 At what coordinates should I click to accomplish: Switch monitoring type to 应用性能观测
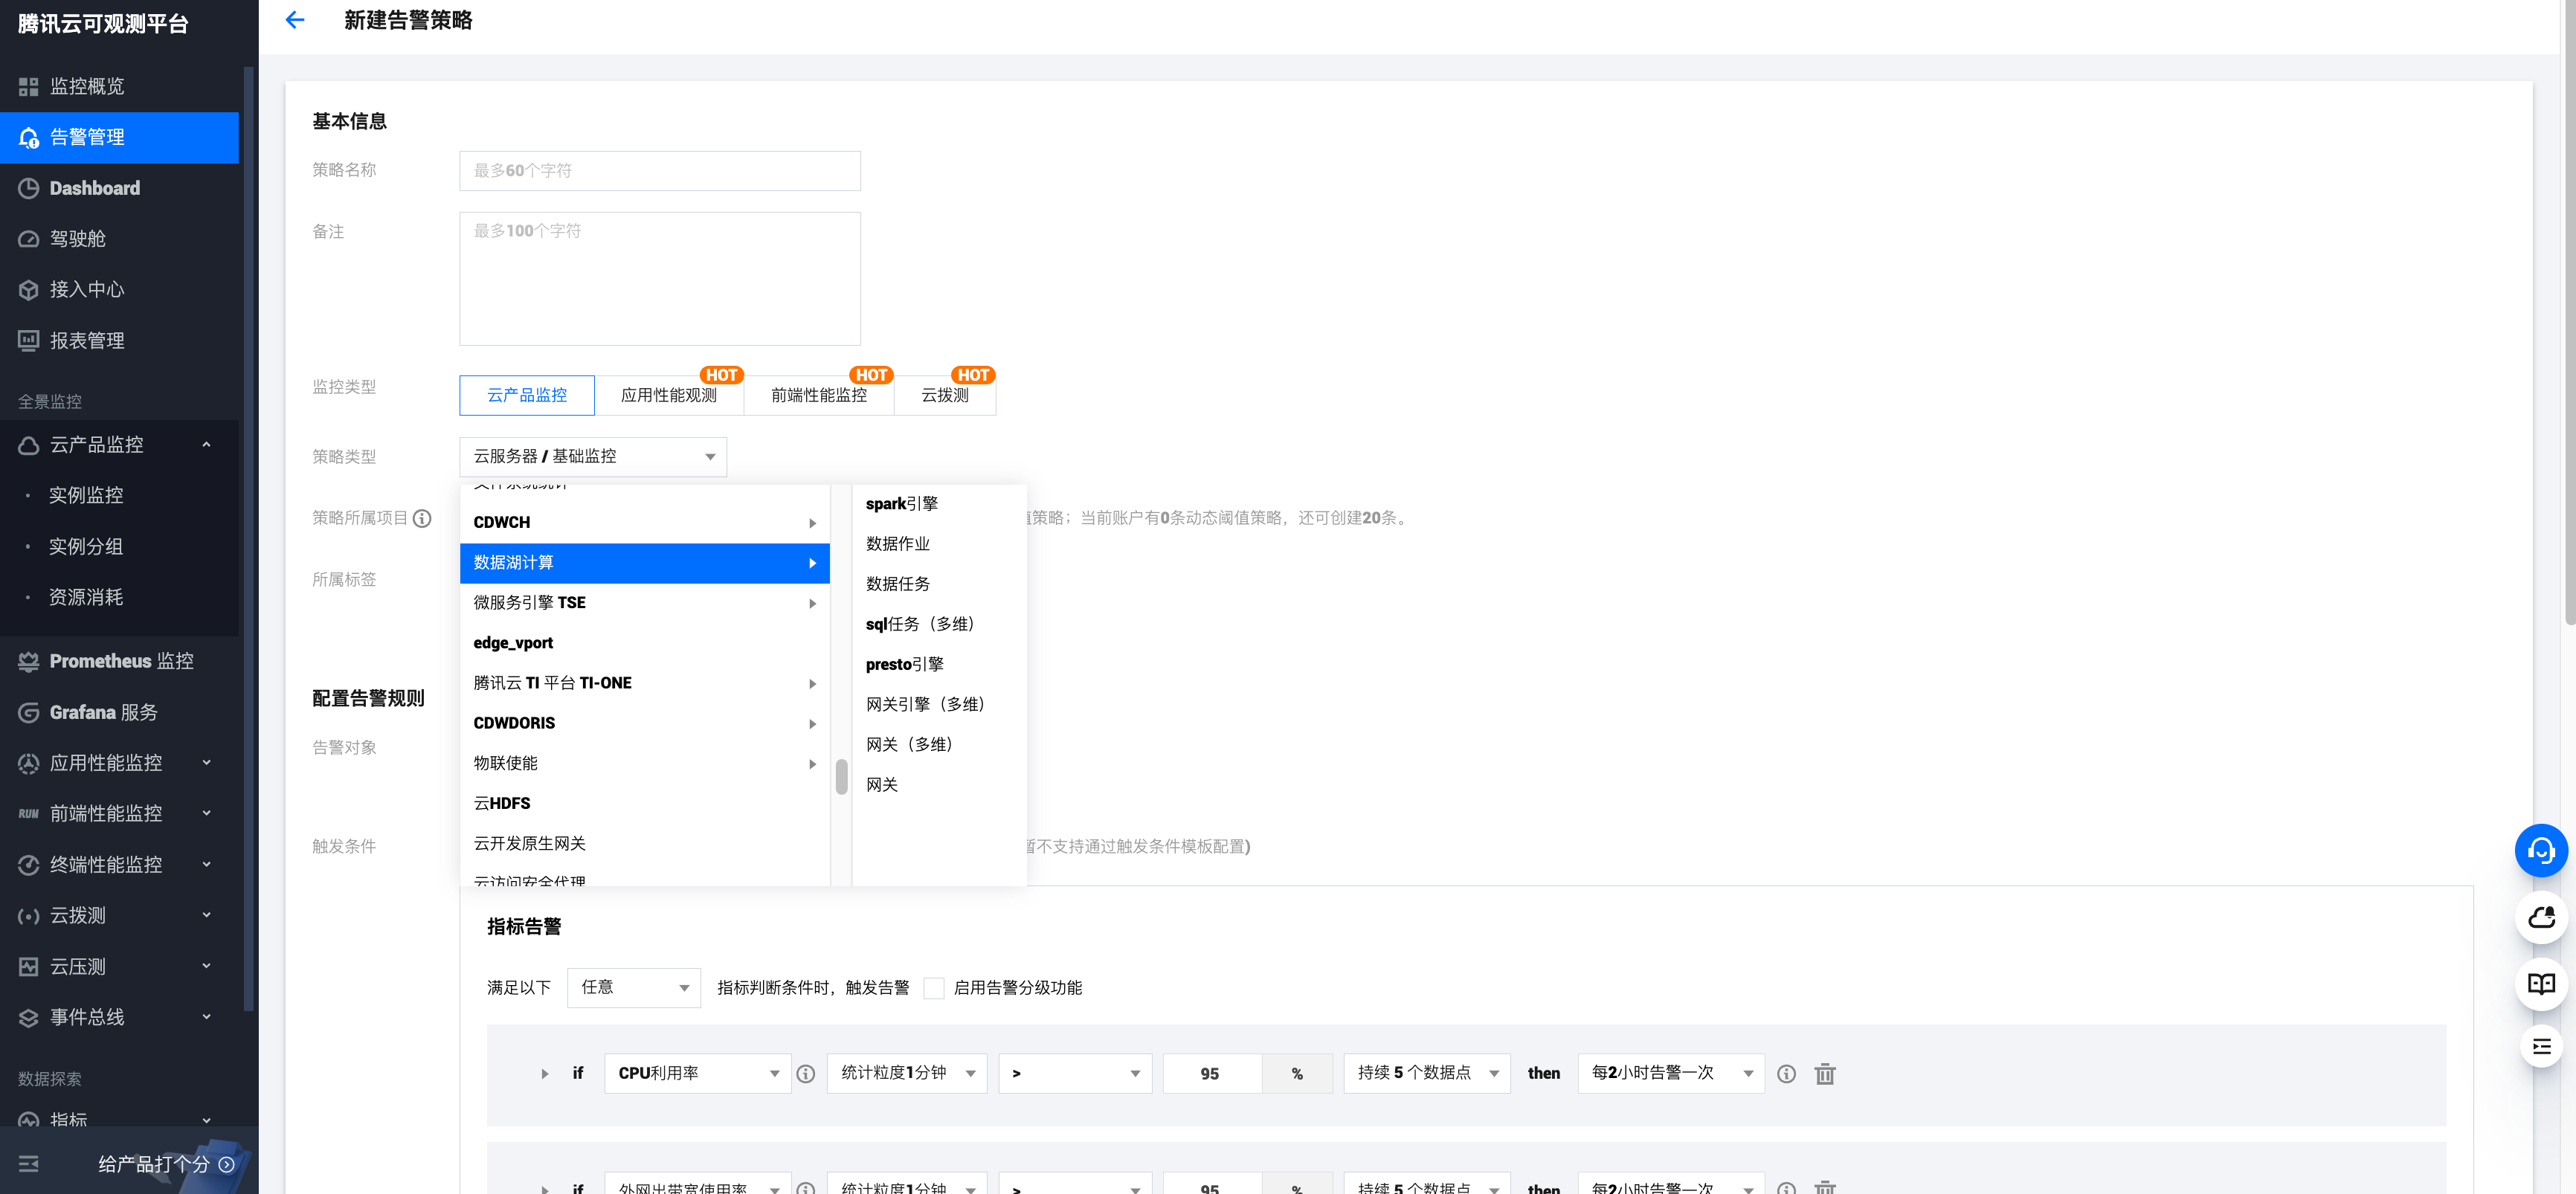tap(668, 395)
